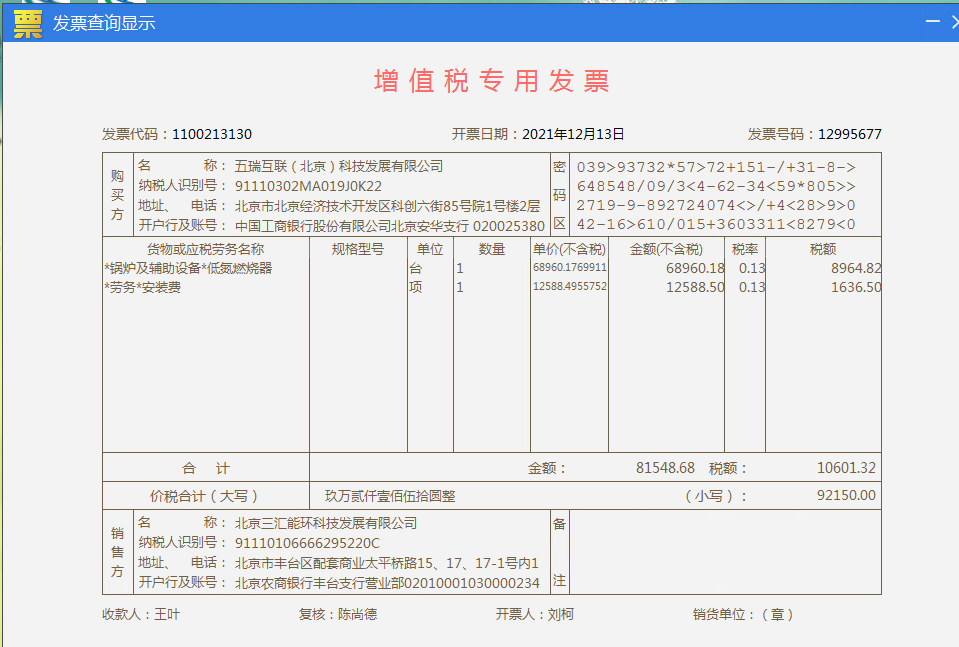Screen dimensions: 959x647
Task: Click the 密码区 cipher text block
Action: pyautogui.click(x=715, y=195)
